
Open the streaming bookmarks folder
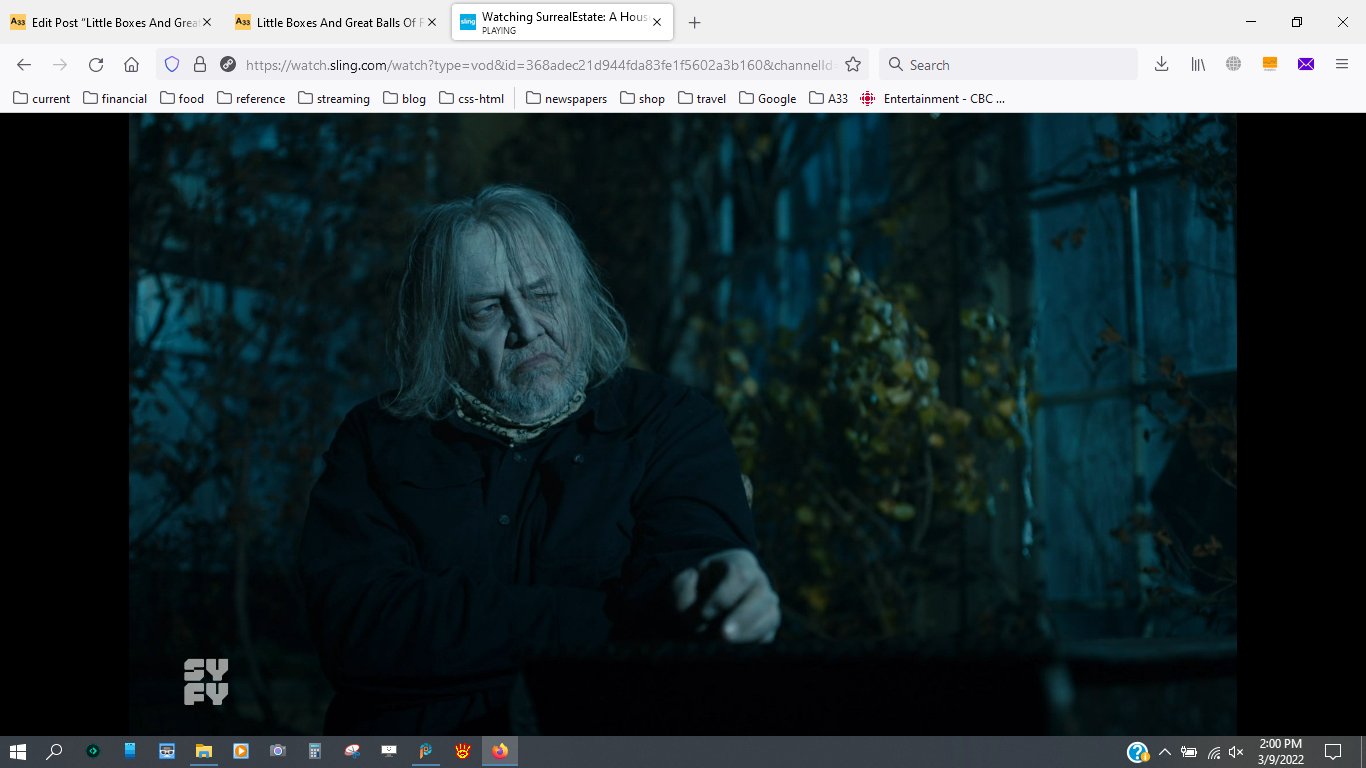tap(334, 98)
